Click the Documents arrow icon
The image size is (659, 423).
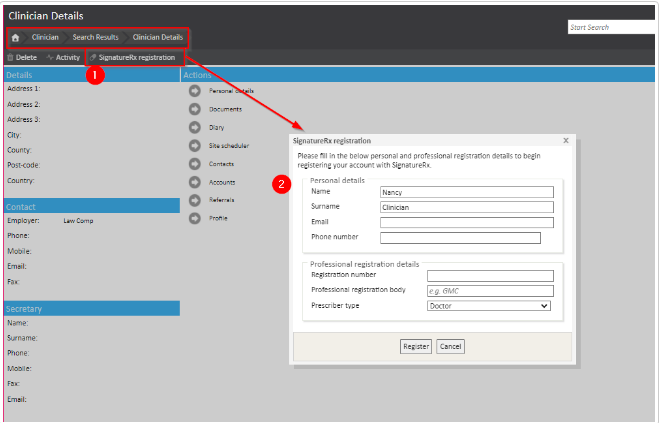pyautogui.click(x=195, y=109)
